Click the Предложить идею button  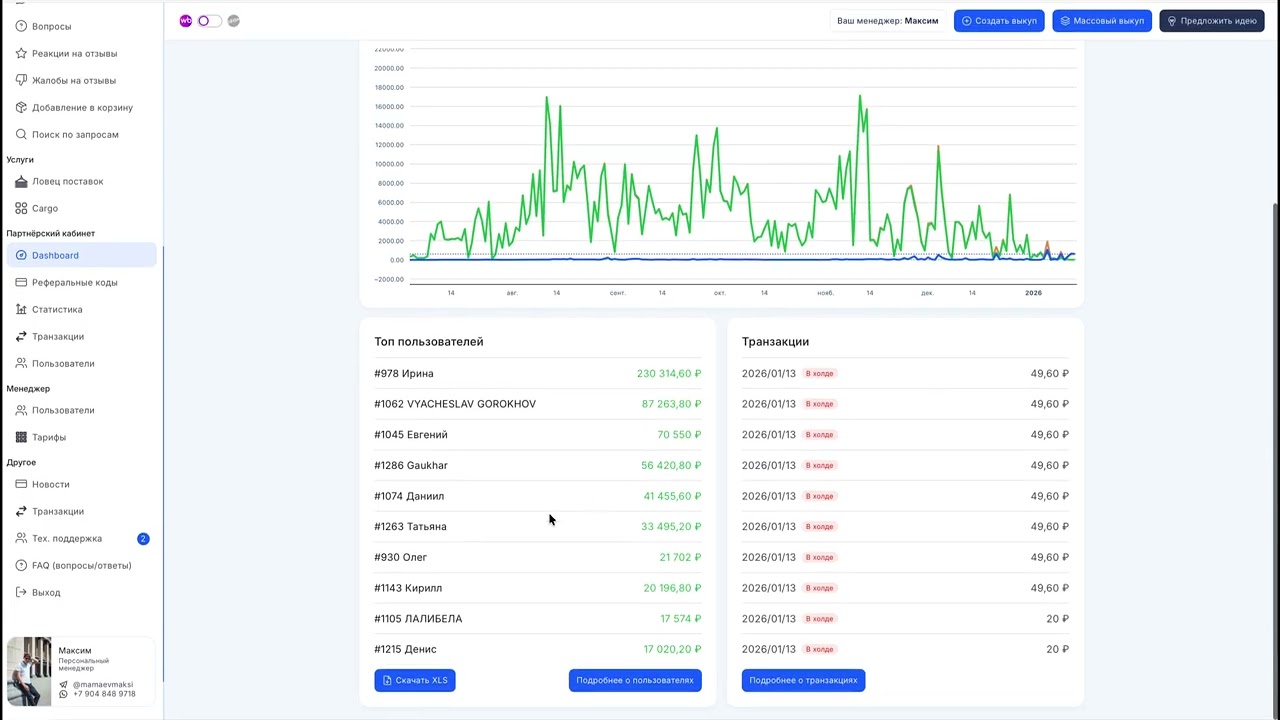click(x=1211, y=21)
